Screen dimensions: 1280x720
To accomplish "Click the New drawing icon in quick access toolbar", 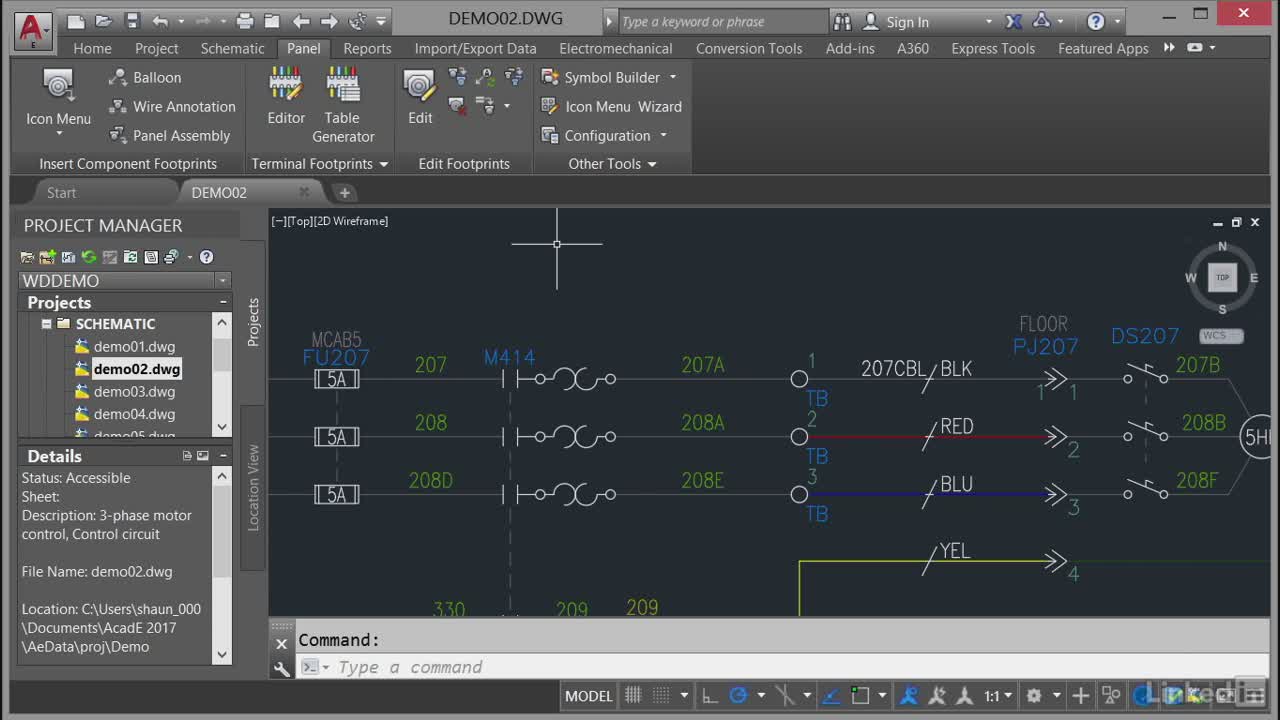I will [x=76, y=21].
